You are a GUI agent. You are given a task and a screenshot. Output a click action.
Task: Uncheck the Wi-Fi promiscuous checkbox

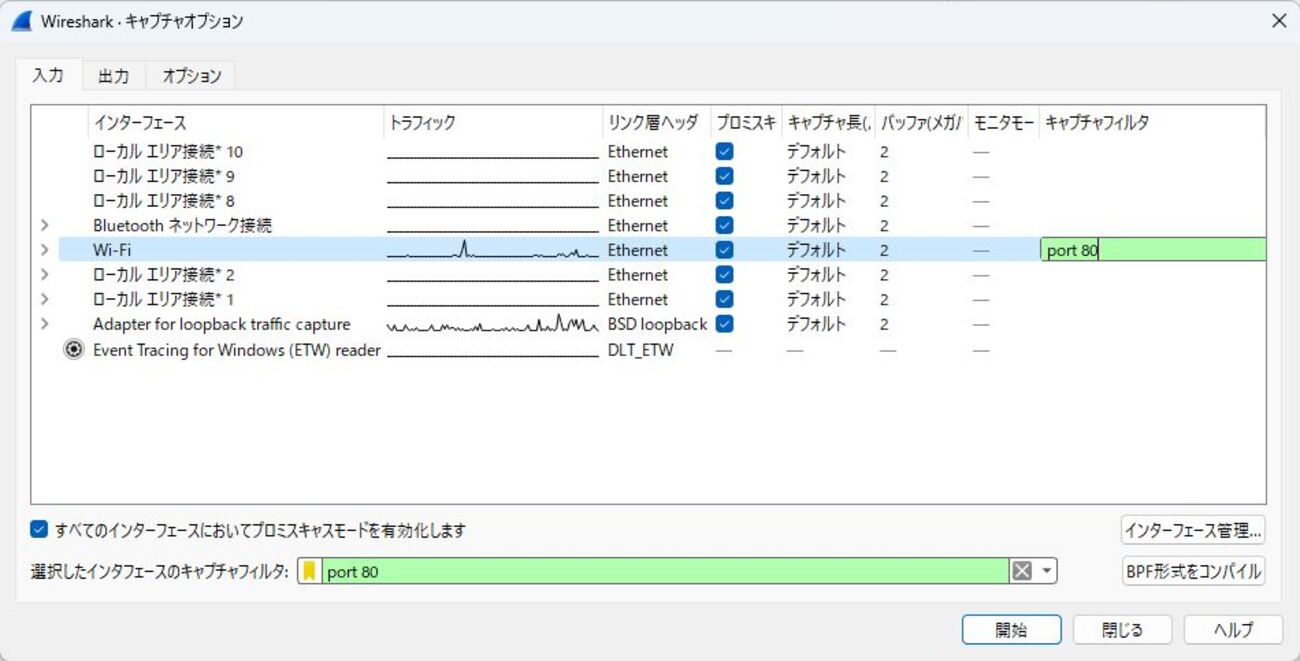(x=725, y=250)
